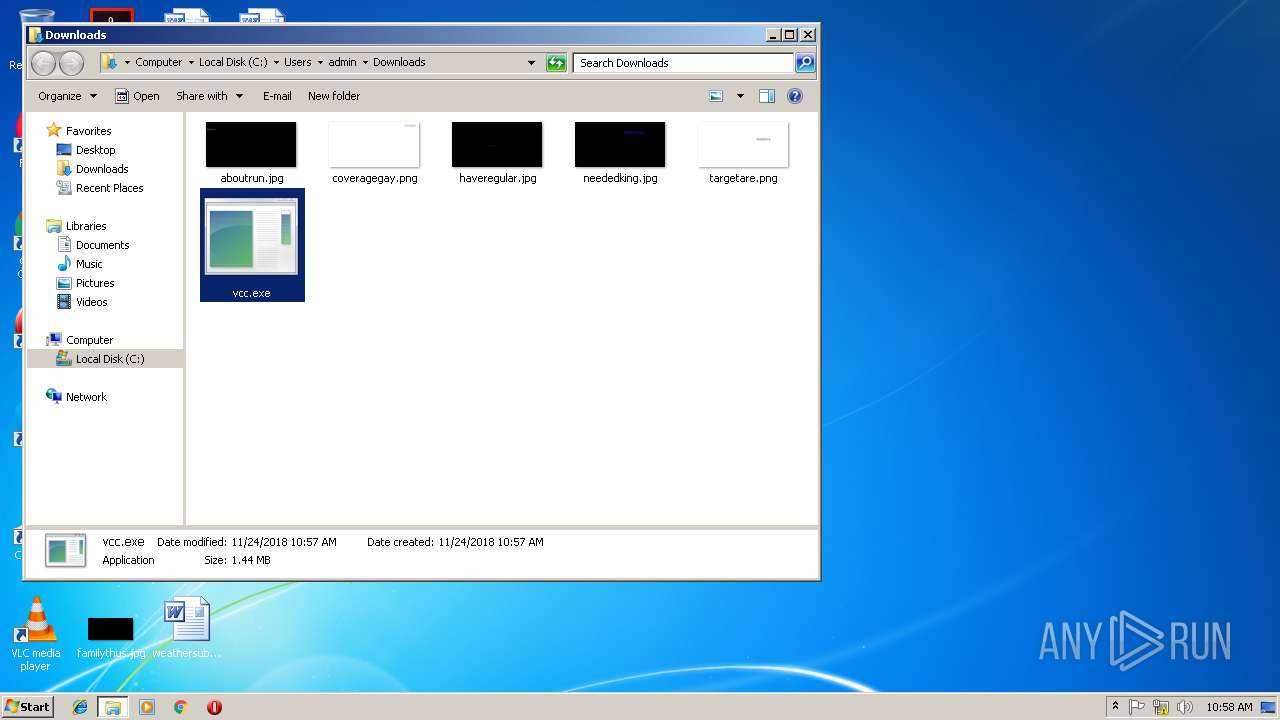1280x720 pixels.
Task: Open the Start menu
Action: click(x=28, y=706)
